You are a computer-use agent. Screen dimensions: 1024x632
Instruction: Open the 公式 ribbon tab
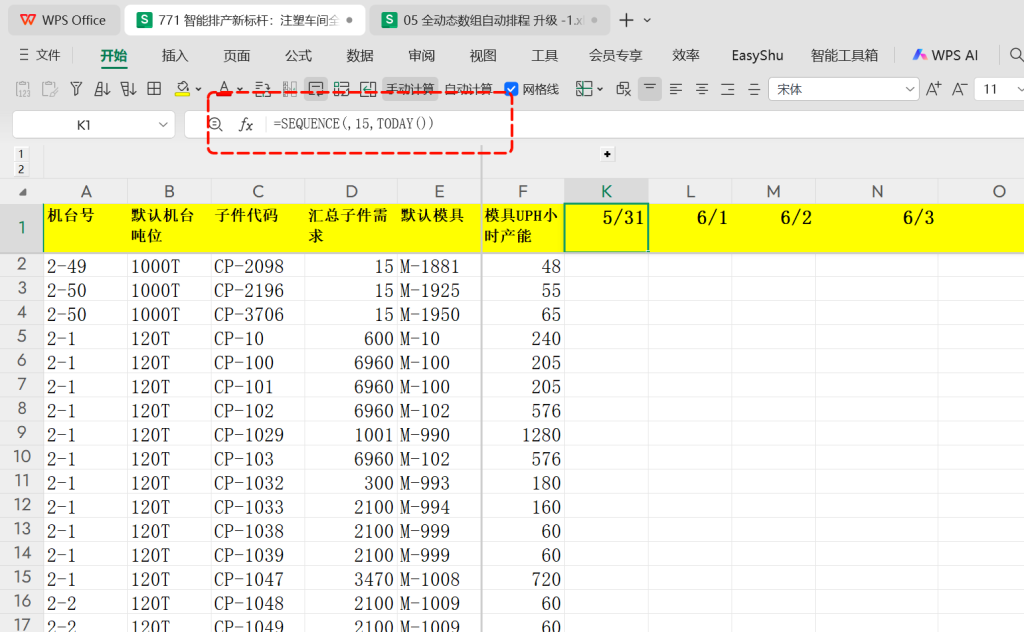298,55
